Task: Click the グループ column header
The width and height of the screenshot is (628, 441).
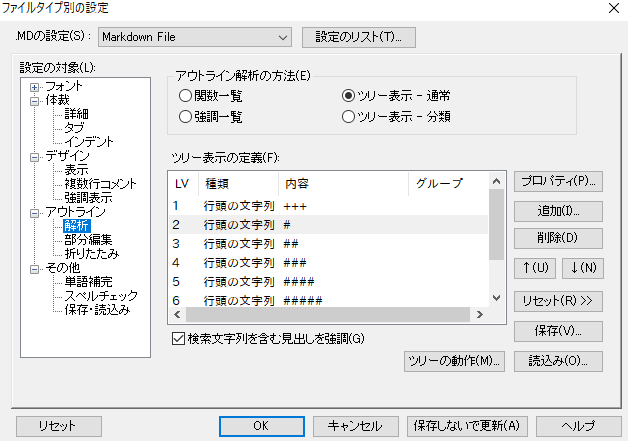Action: point(449,184)
